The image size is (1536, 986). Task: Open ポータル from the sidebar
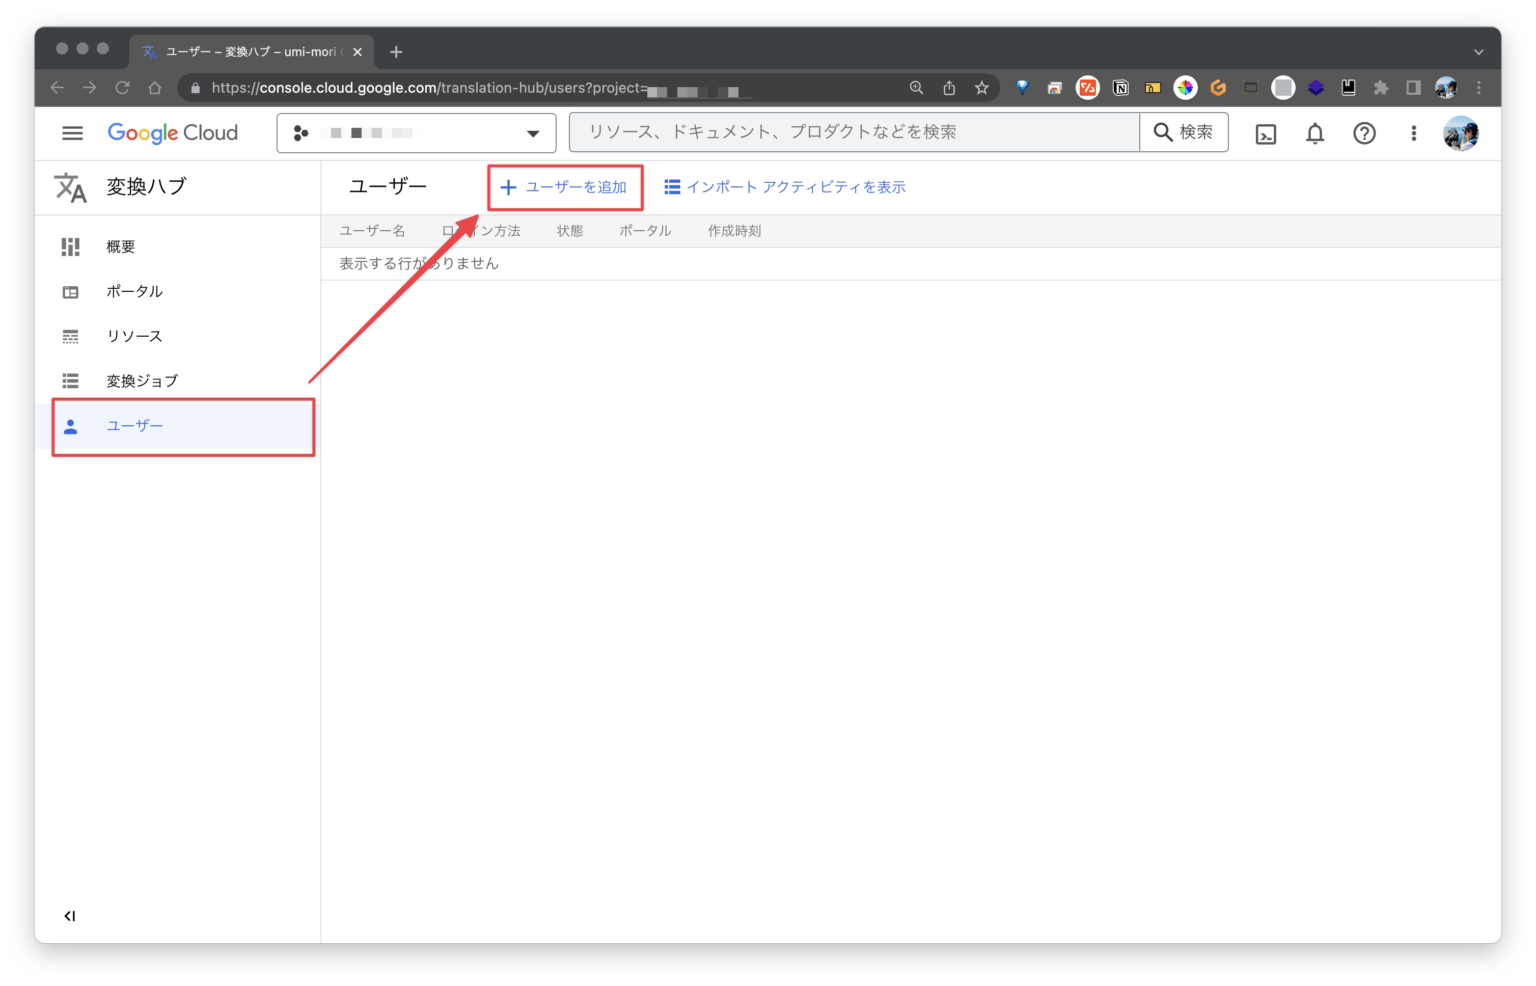point(134,291)
